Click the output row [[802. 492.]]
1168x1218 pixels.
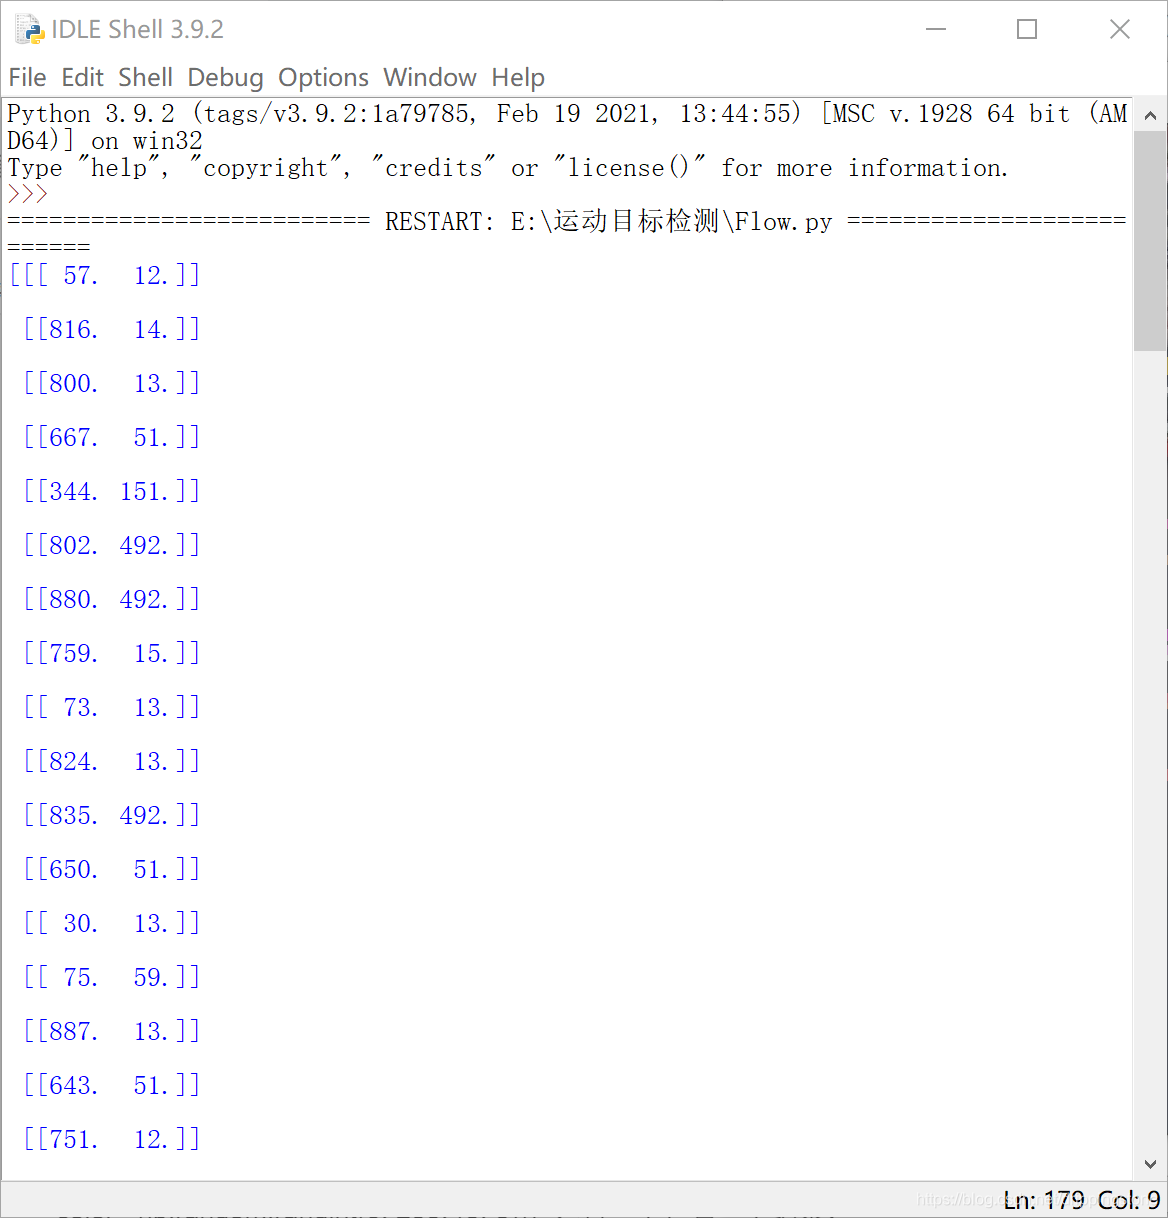111,545
